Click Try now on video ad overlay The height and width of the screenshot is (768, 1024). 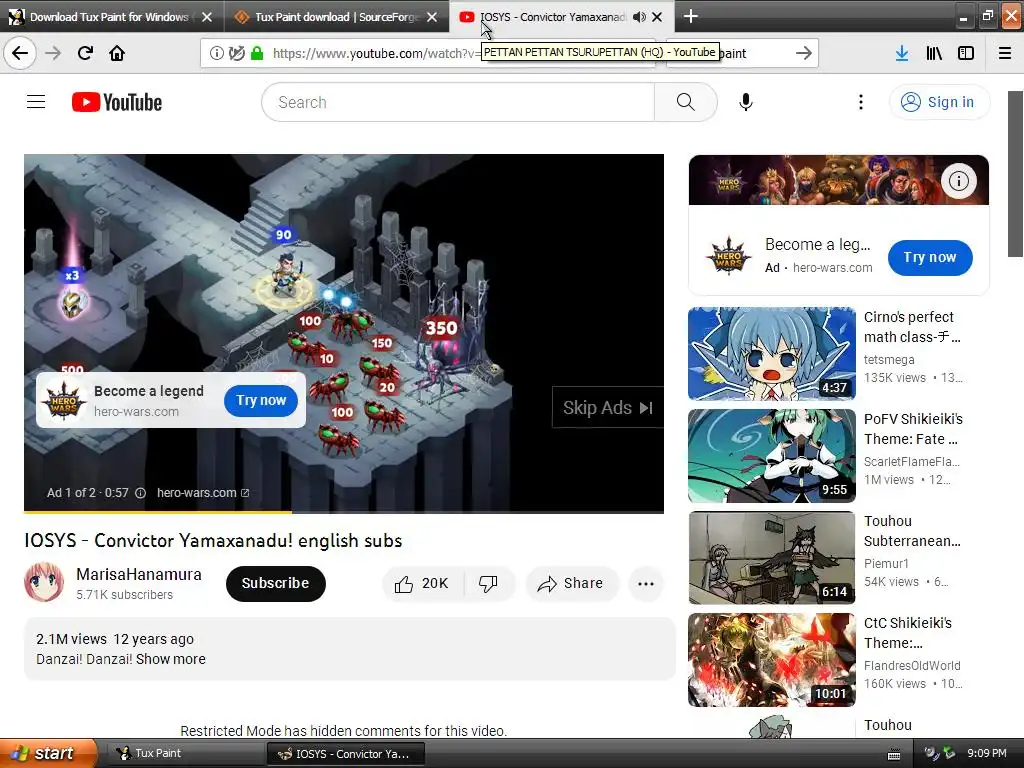pos(261,400)
